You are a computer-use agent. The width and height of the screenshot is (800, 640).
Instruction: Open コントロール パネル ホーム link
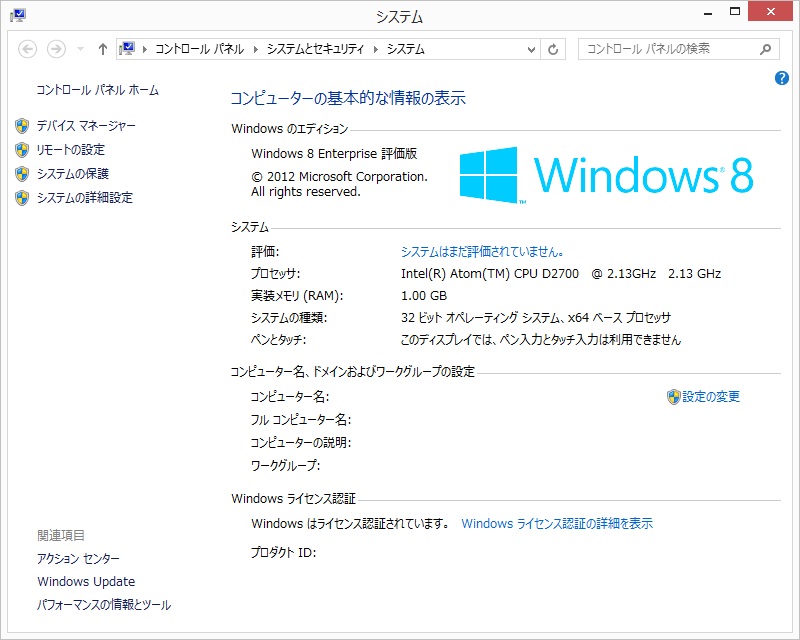97,90
